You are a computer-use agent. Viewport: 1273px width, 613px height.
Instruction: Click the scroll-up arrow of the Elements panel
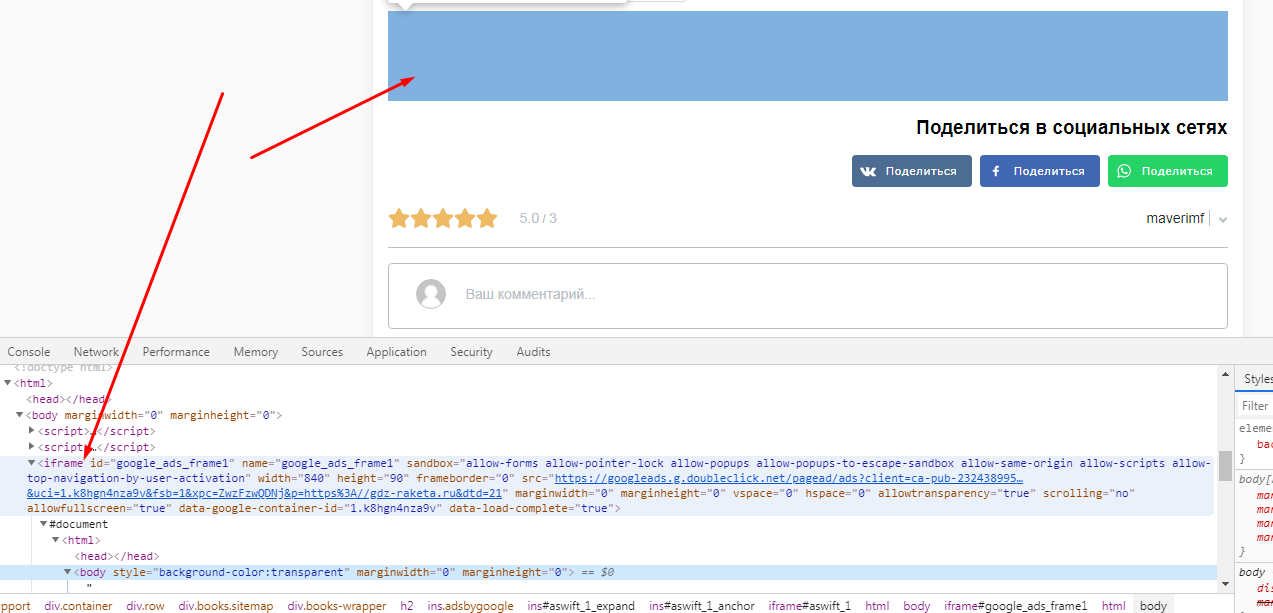pos(1224,375)
